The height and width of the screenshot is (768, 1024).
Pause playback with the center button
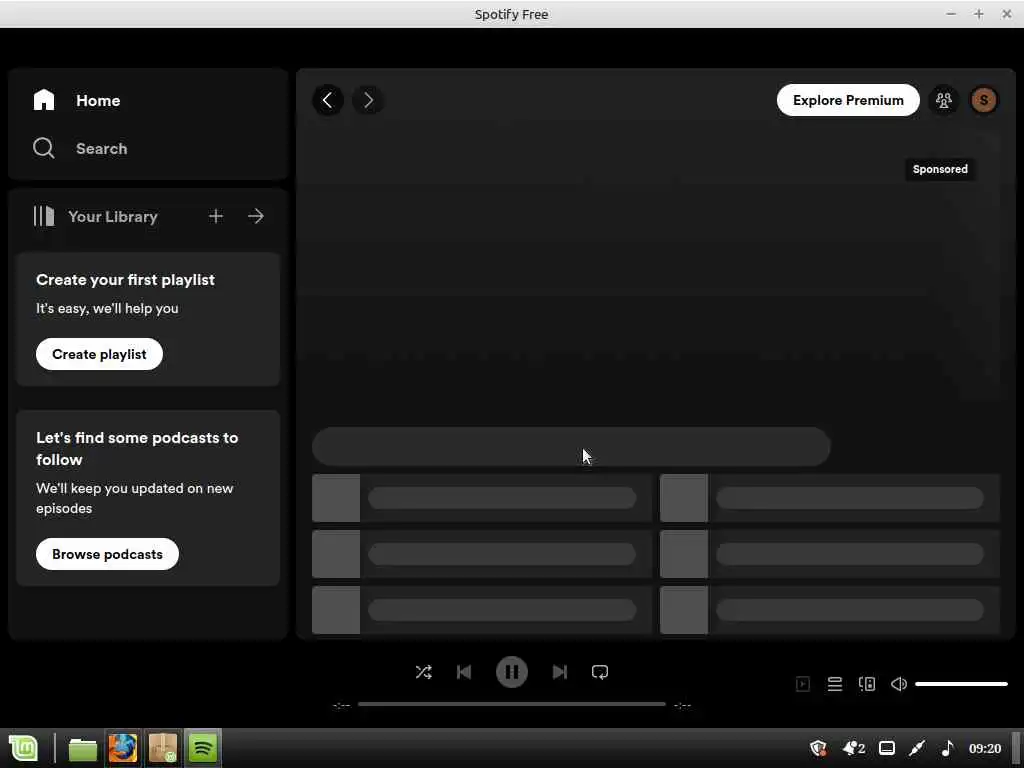point(512,672)
